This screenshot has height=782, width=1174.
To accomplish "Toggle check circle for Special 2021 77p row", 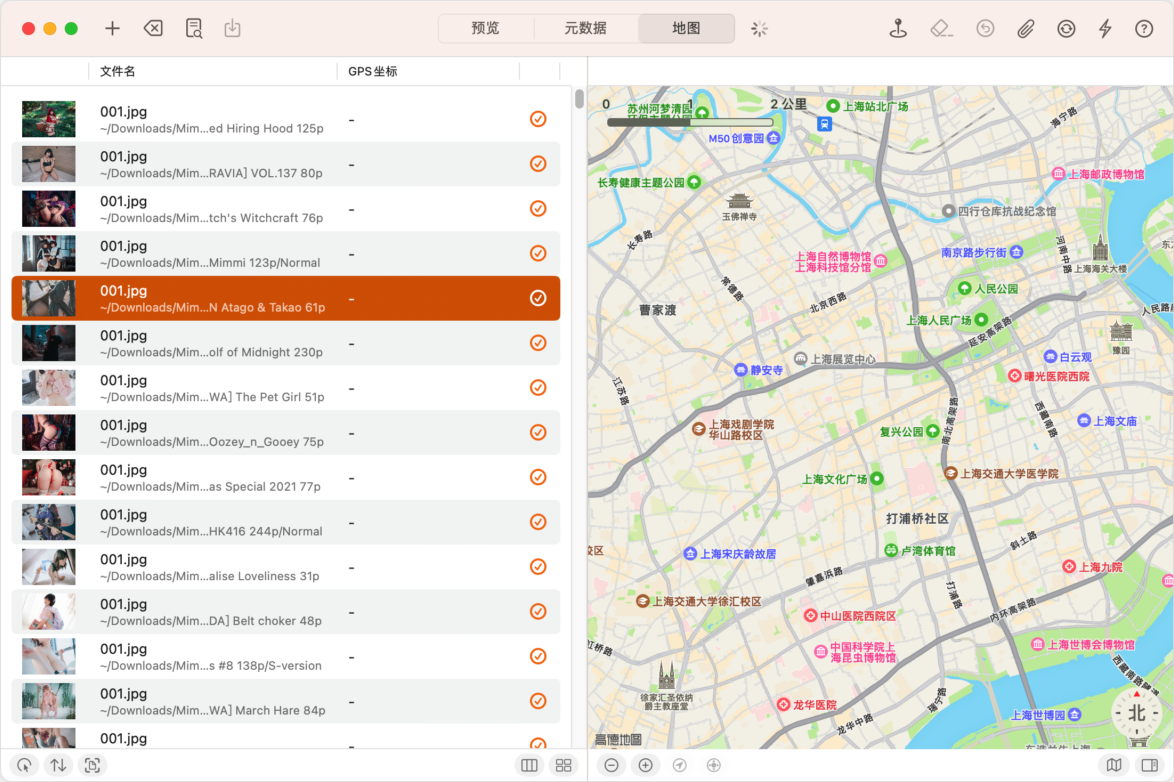I will [x=538, y=477].
